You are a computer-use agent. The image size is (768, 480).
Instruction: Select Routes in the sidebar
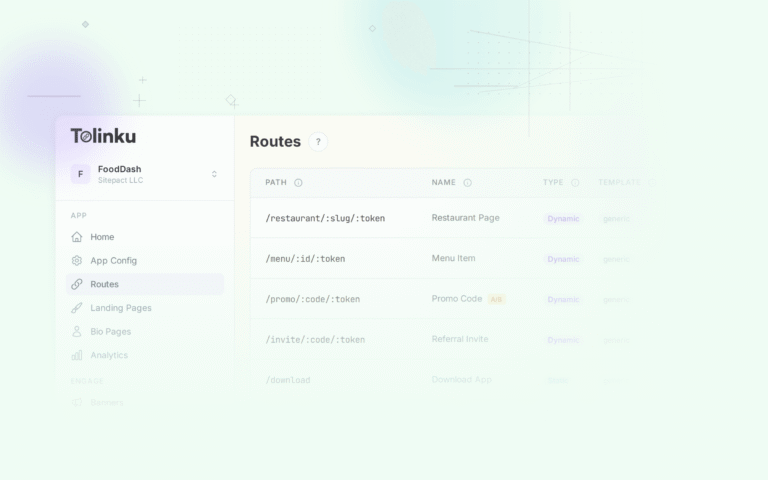point(145,284)
